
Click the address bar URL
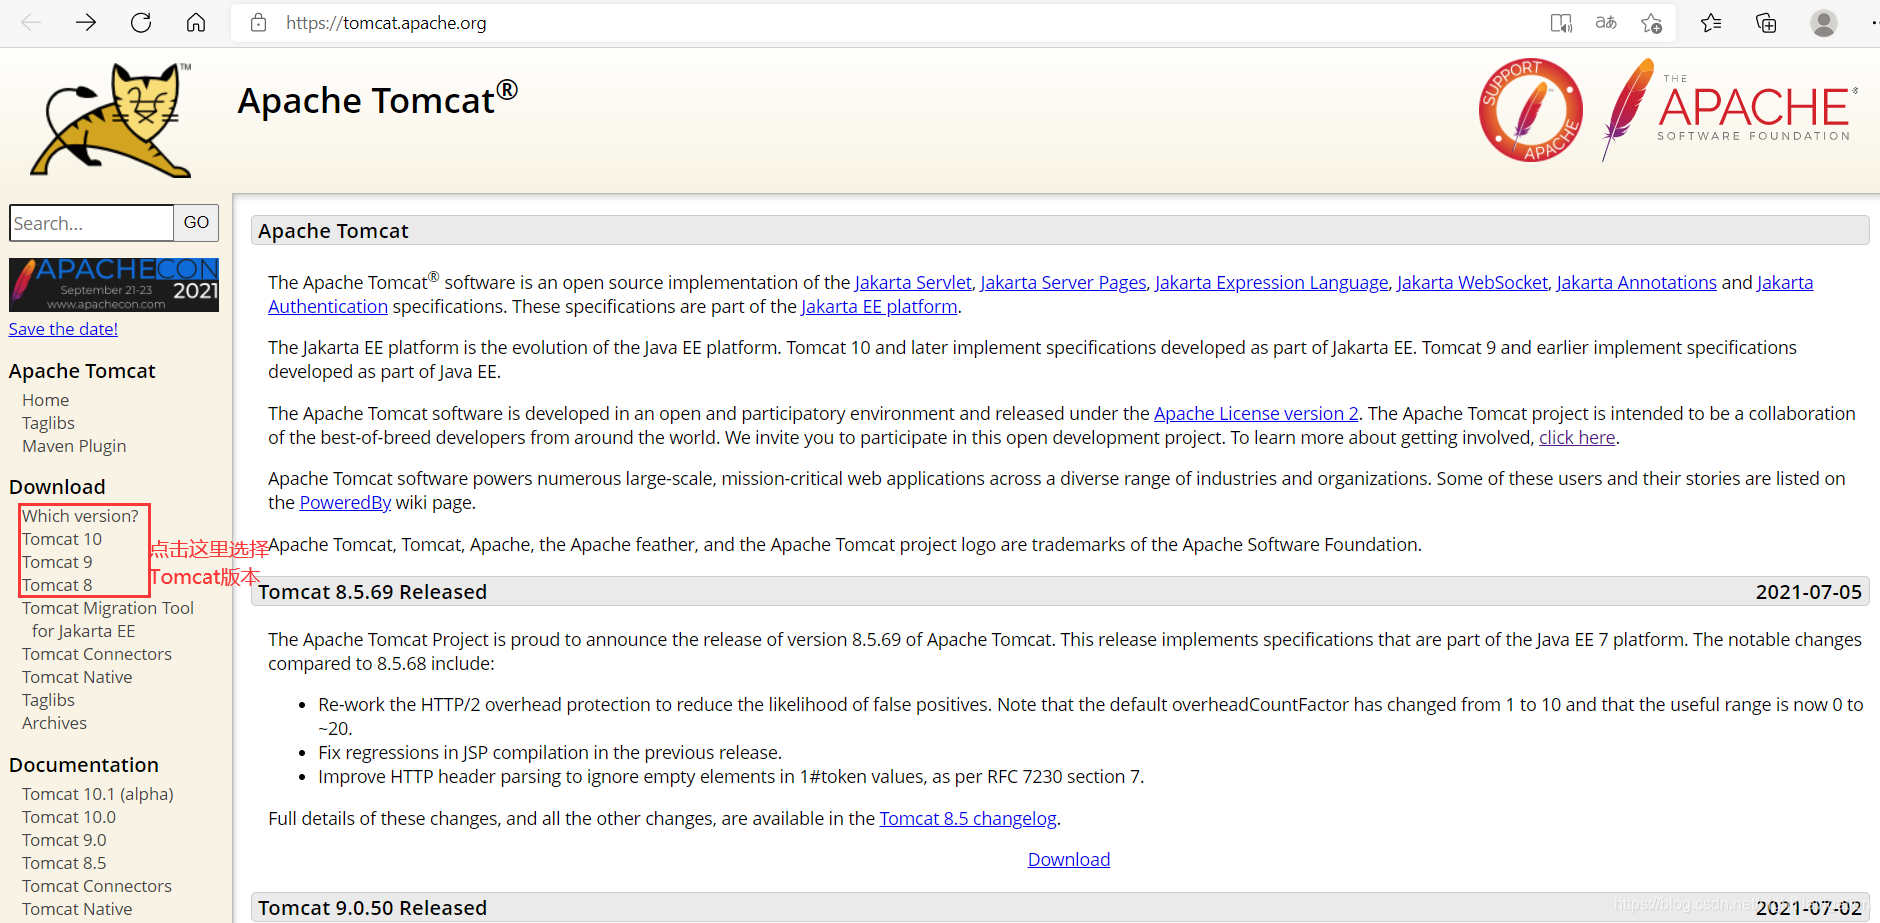point(386,22)
